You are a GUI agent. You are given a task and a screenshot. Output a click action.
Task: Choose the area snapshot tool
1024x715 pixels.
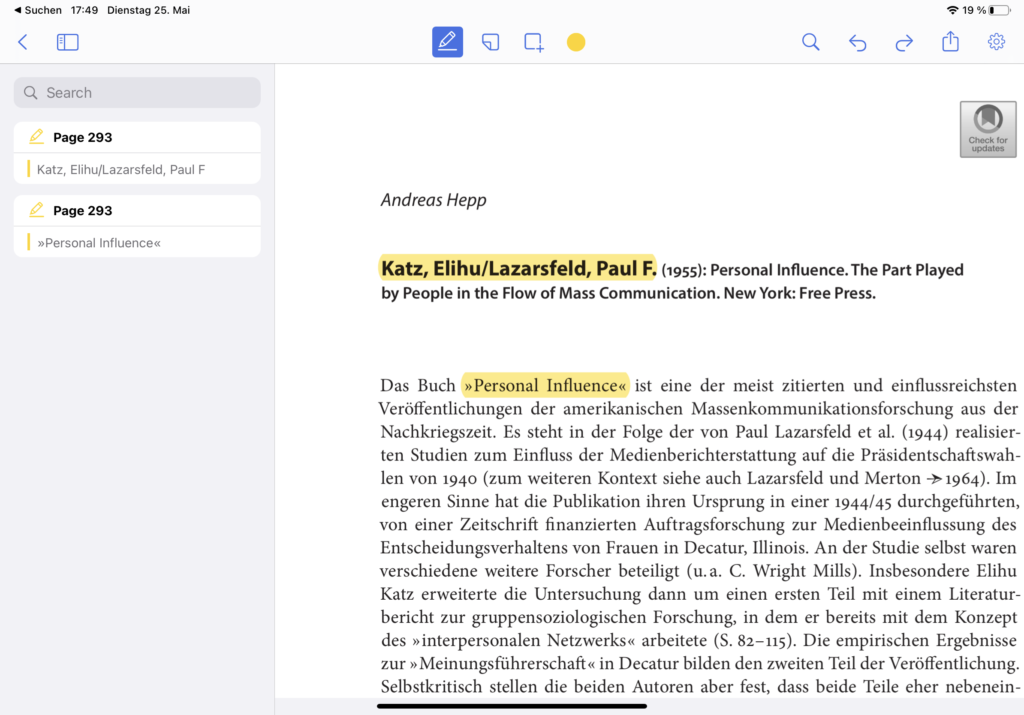pos(534,42)
